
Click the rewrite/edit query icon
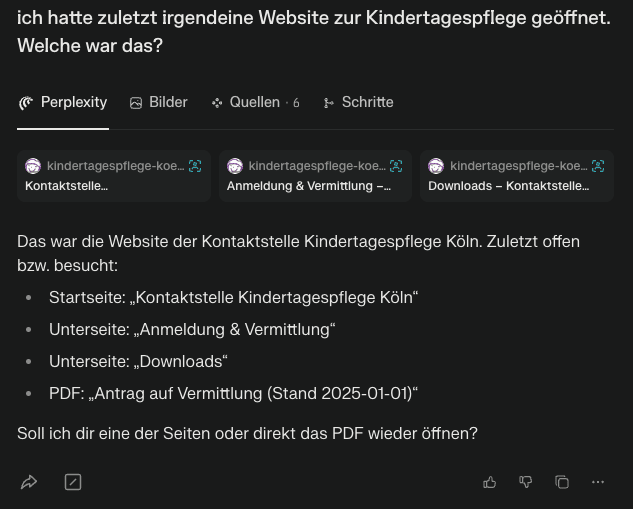[x=73, y=482]
